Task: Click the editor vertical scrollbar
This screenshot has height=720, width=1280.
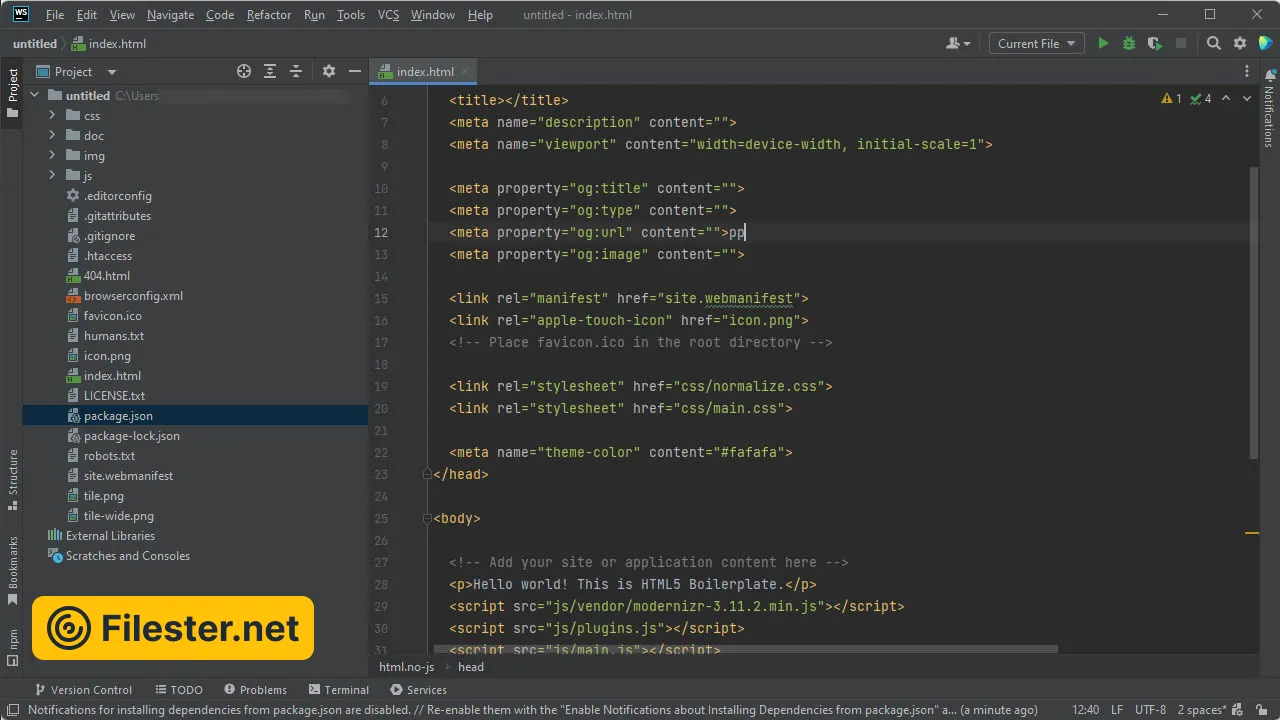Action: point(1254,310)
